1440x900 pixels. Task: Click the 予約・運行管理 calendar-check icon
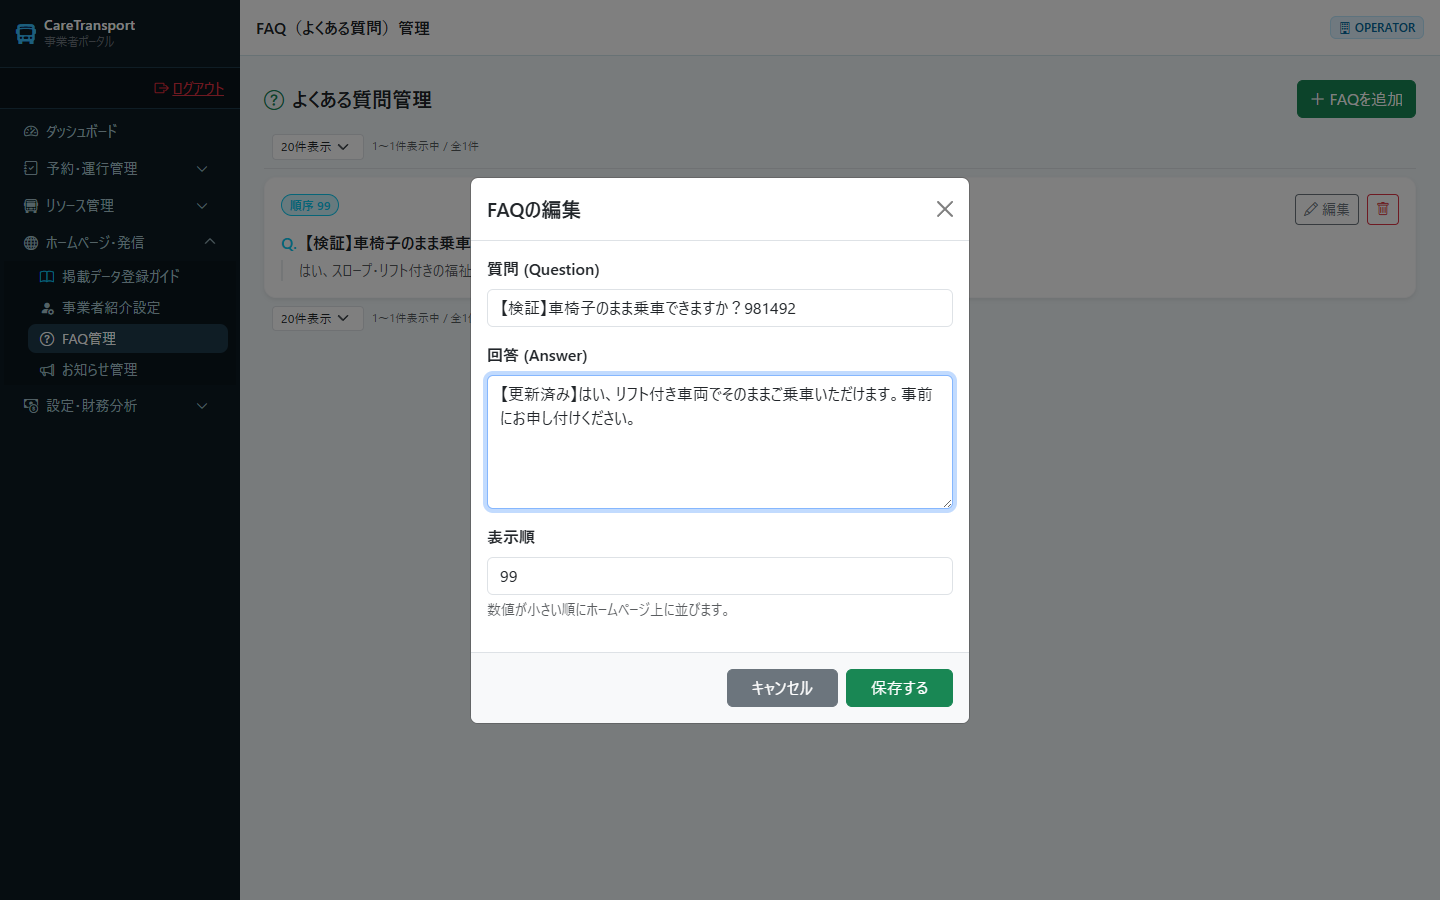(x=31, y=168)
